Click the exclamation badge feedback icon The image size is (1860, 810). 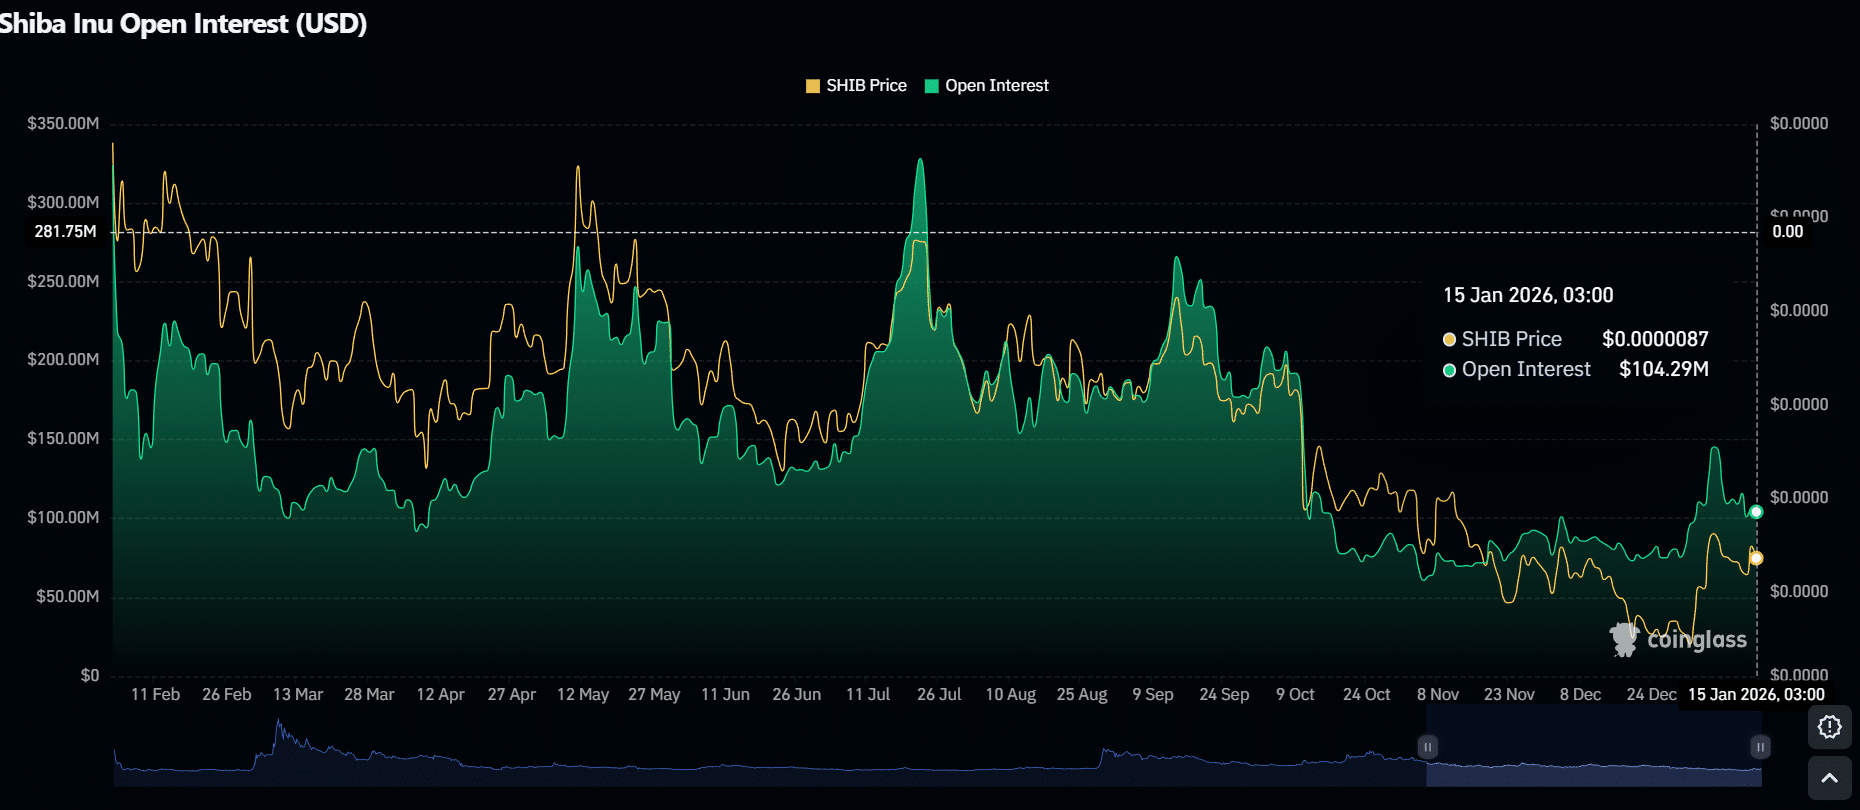[1829, 727]
